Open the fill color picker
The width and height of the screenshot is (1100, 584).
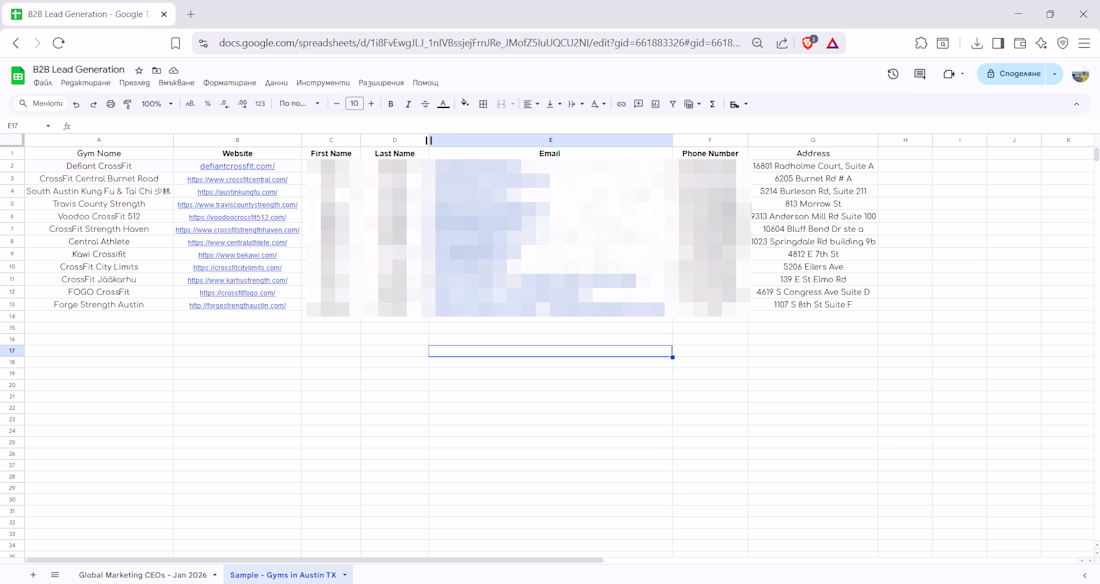tap(464, 104)
